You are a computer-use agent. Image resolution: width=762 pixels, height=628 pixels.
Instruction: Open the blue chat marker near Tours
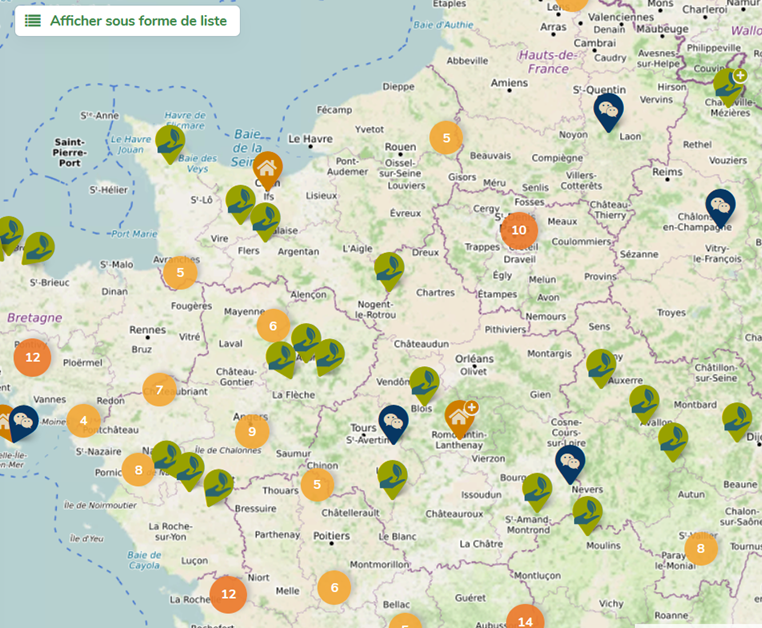(393, 423)
